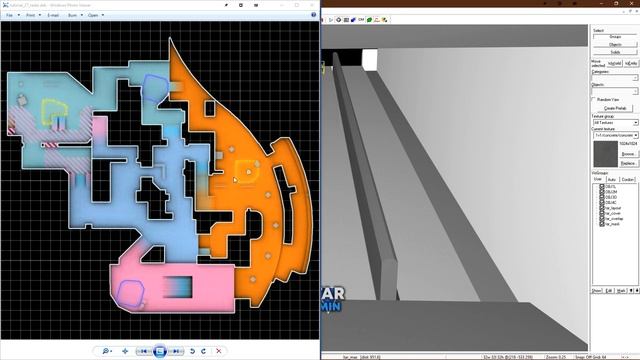Image resolution: width=640 pixels, height=360 pixels.
Task: Open the Texture group dropdown
Action: tap(636, 122)
